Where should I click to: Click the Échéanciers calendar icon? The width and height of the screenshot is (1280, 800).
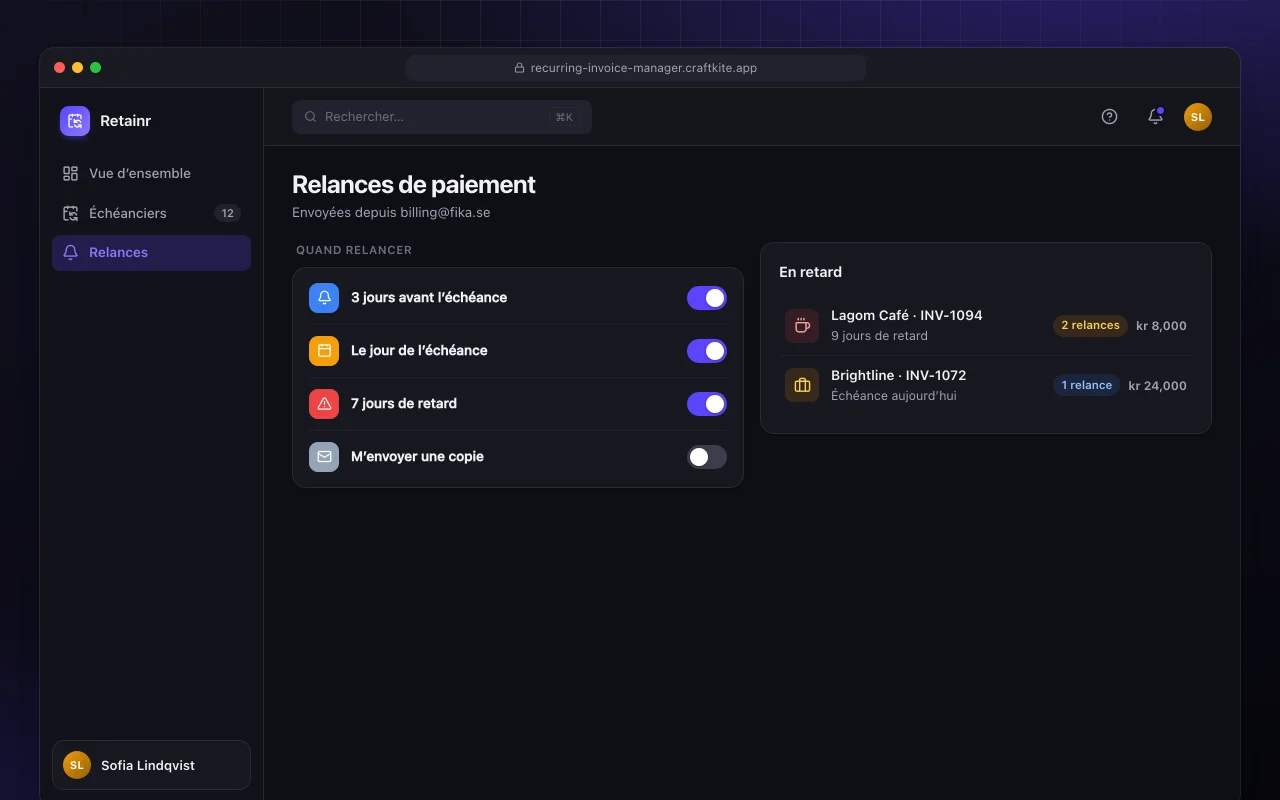click(70, 213)
